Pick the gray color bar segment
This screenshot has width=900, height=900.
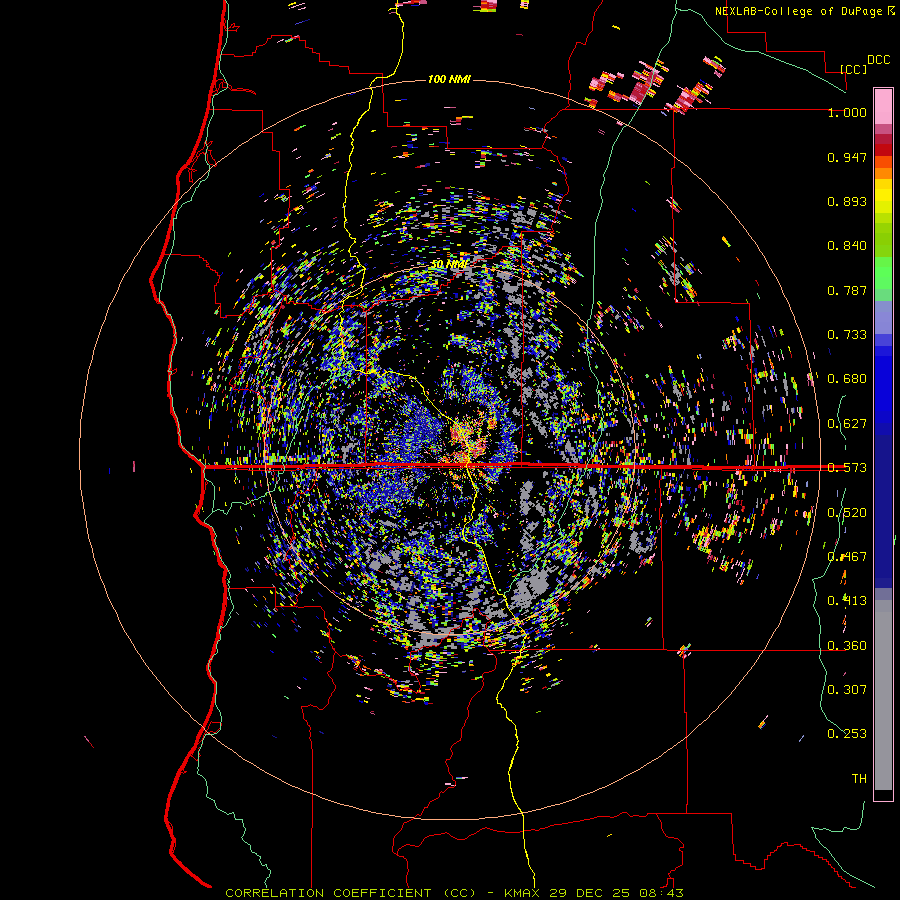point(883,695)
